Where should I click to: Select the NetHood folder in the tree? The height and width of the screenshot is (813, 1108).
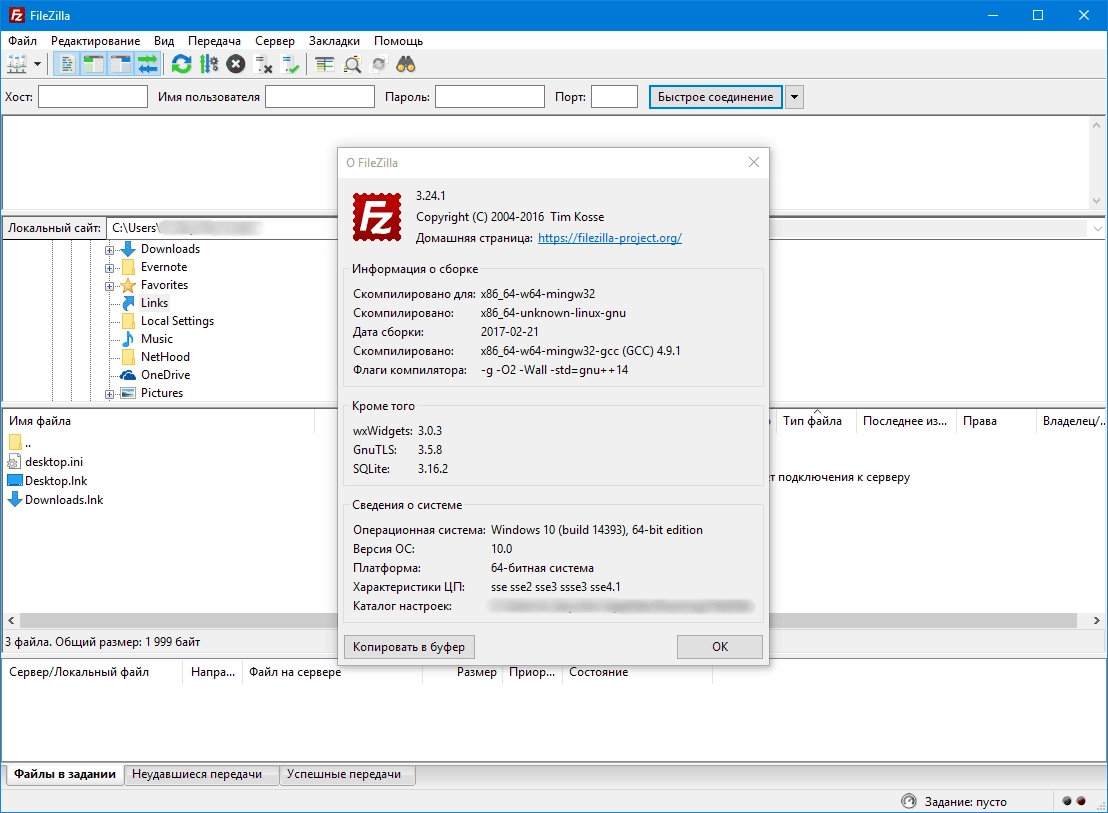[165, 357]
